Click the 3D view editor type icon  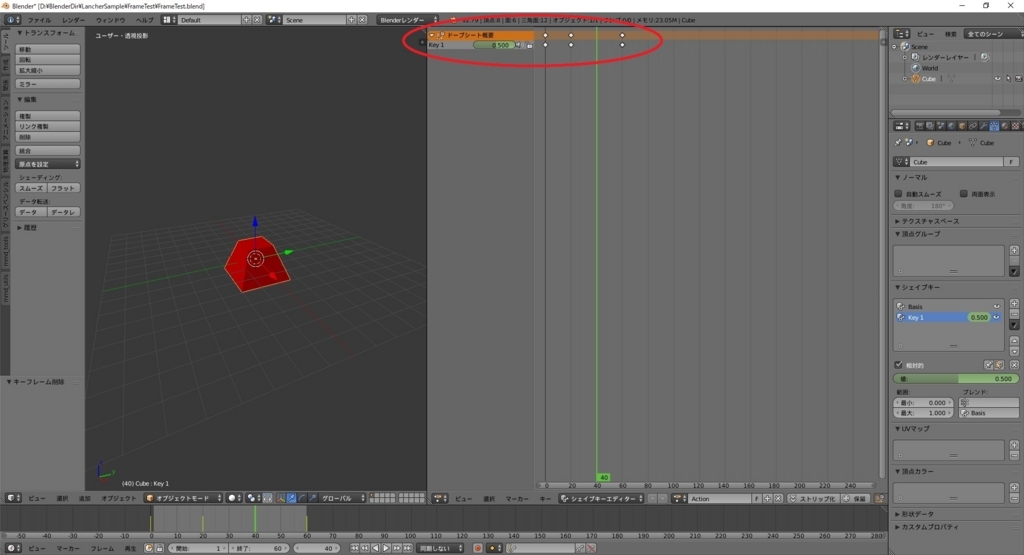[x=12, y=498]
